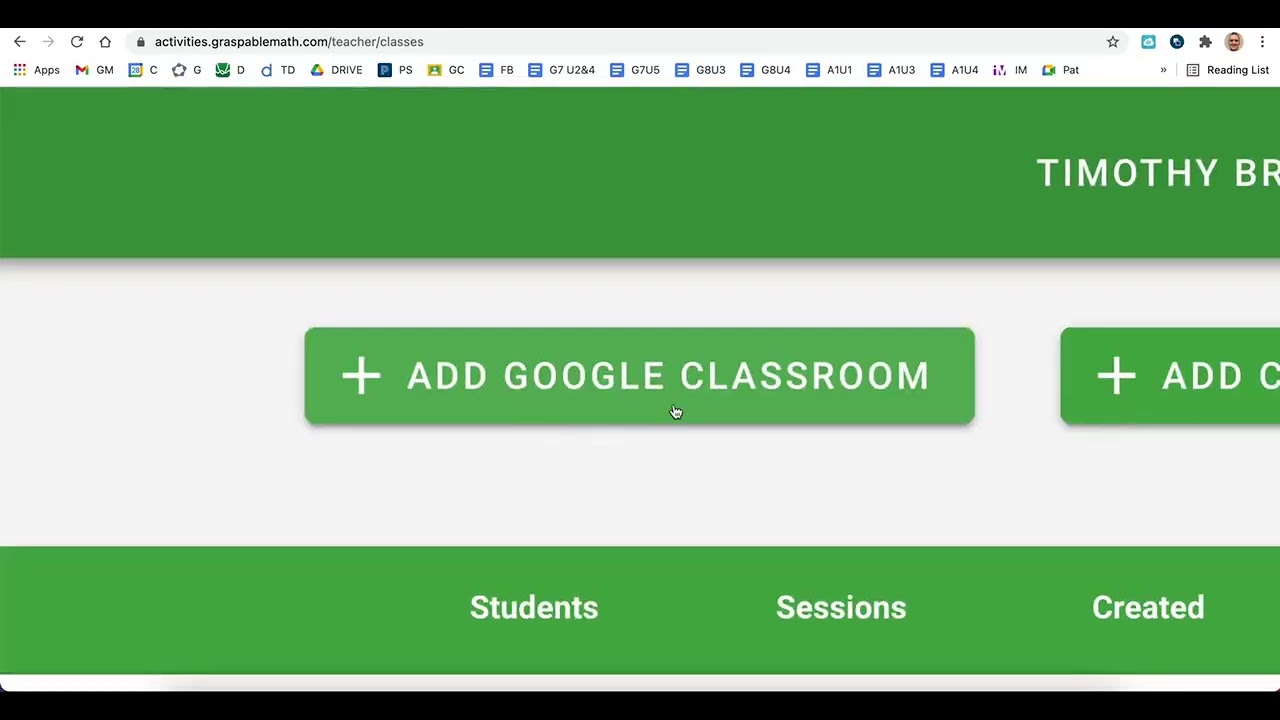Open the G8U3 bookmark
The width and height of the screenshot is (1280, 720).
click(700, 70)
